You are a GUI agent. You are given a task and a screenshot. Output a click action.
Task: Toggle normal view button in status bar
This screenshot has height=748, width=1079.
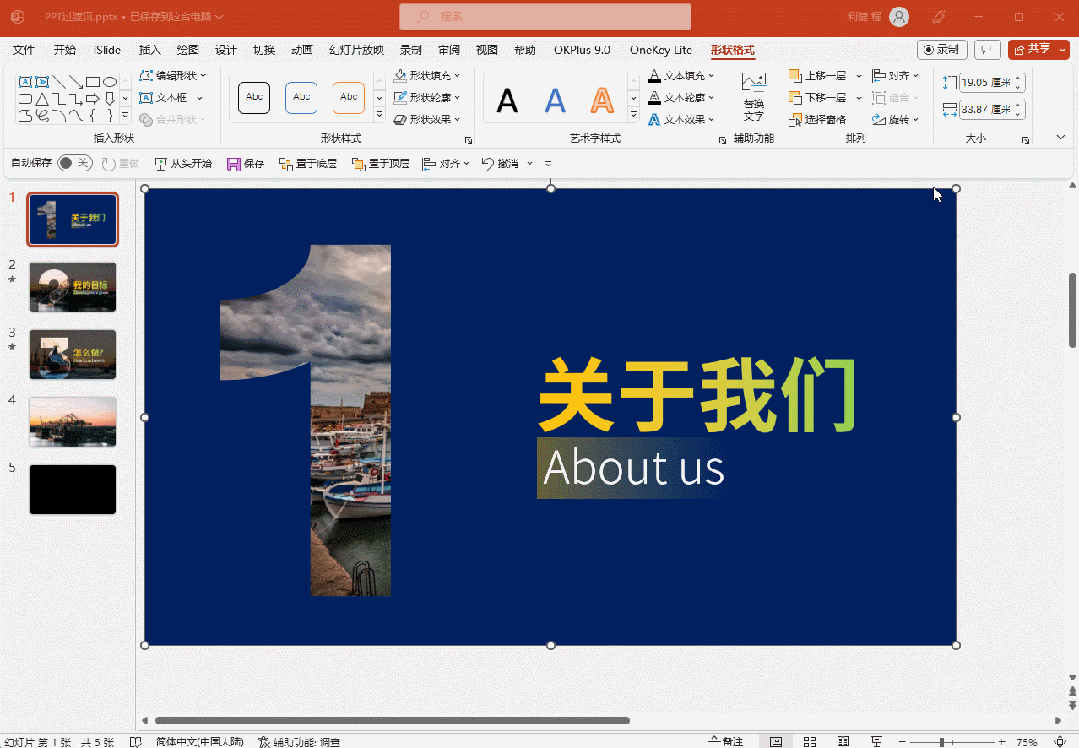tap(776, 742)
